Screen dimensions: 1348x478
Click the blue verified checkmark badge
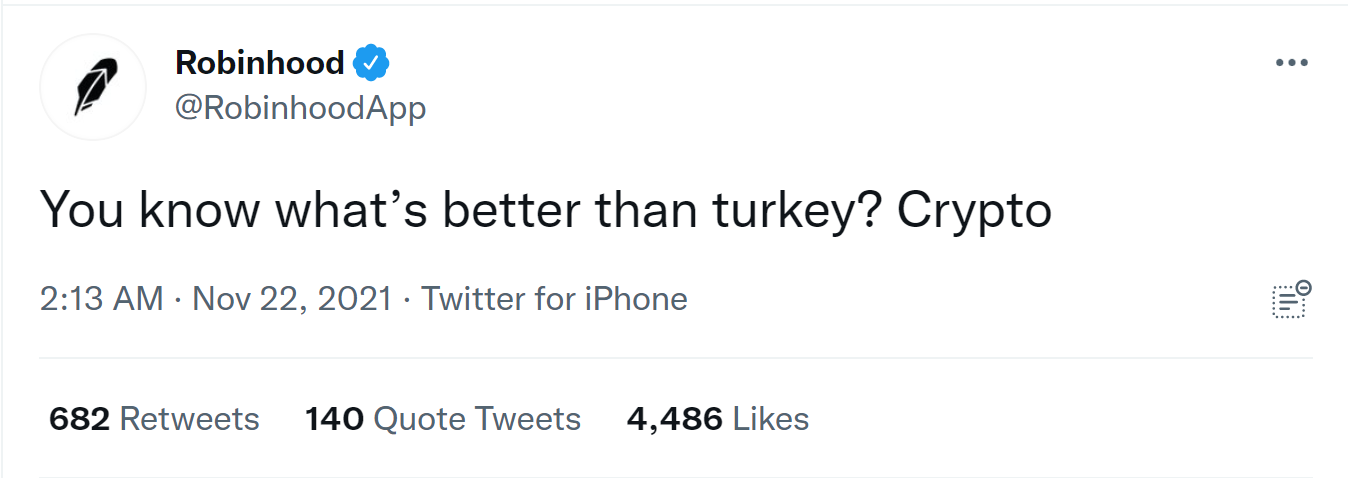pyautogui.click(x=371, y=63)
